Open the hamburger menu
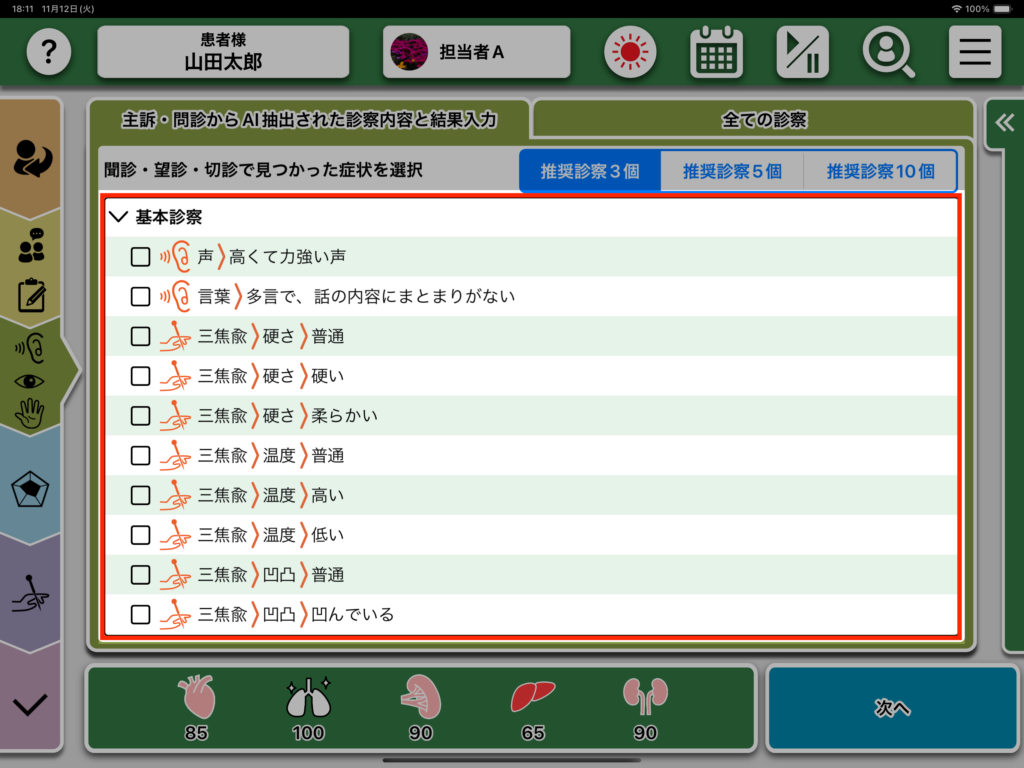The image size is (1024, 768). tap(974, 52)
